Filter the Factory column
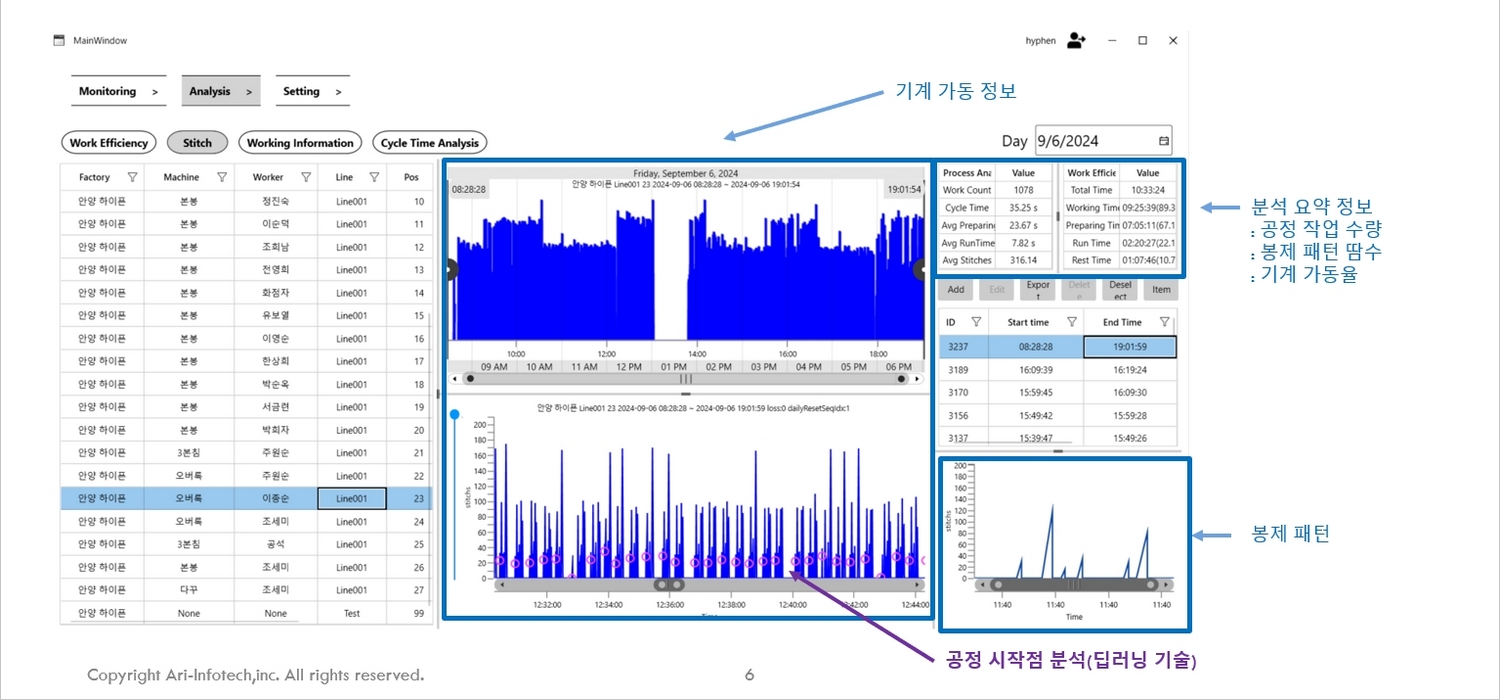 [132, 177]
